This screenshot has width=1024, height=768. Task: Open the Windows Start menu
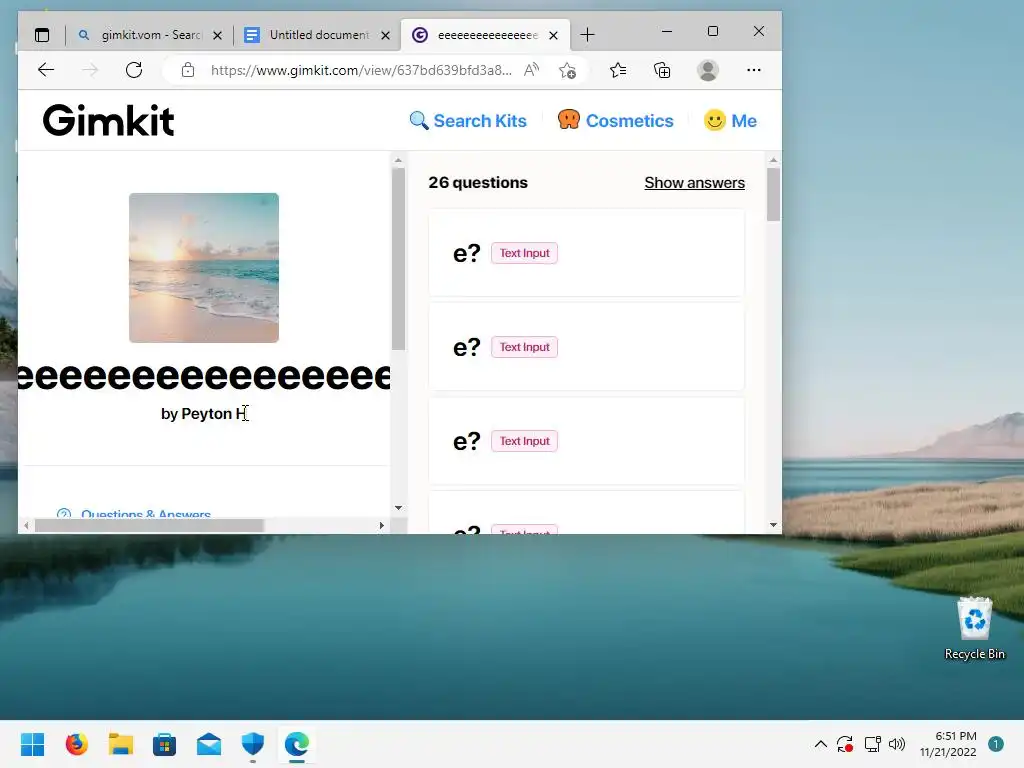pos(32,744)
